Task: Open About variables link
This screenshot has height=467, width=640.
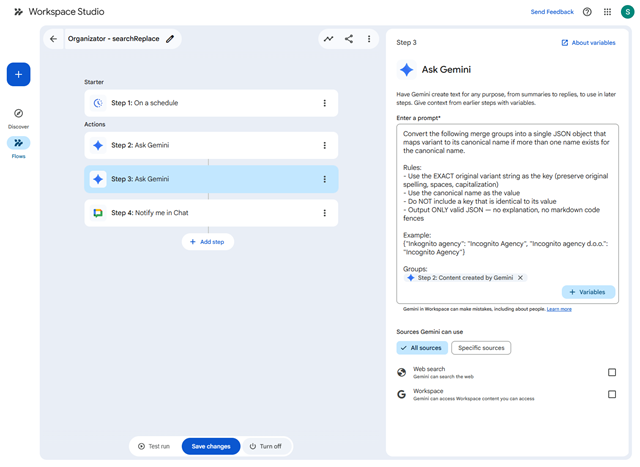Action: [588, 42]
